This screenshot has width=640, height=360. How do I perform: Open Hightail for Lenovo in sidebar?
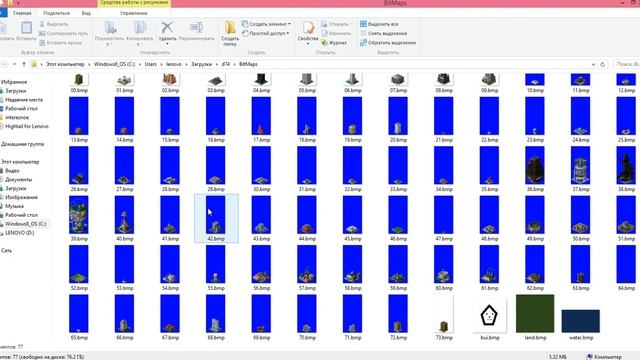click(x=27, y=126)
